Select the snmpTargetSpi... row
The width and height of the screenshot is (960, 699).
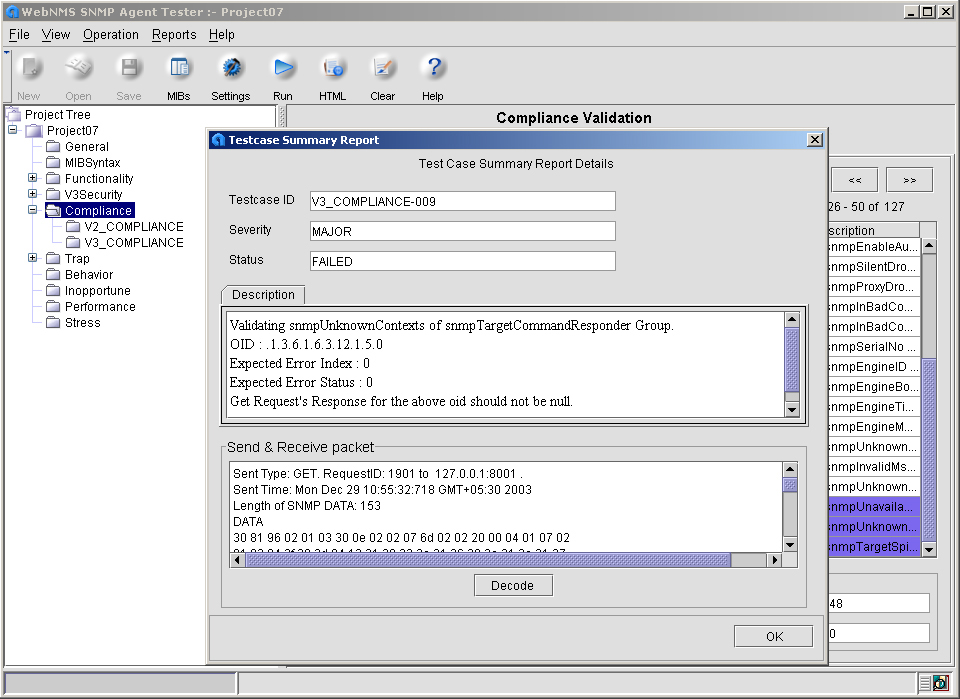tap(874, 547)
